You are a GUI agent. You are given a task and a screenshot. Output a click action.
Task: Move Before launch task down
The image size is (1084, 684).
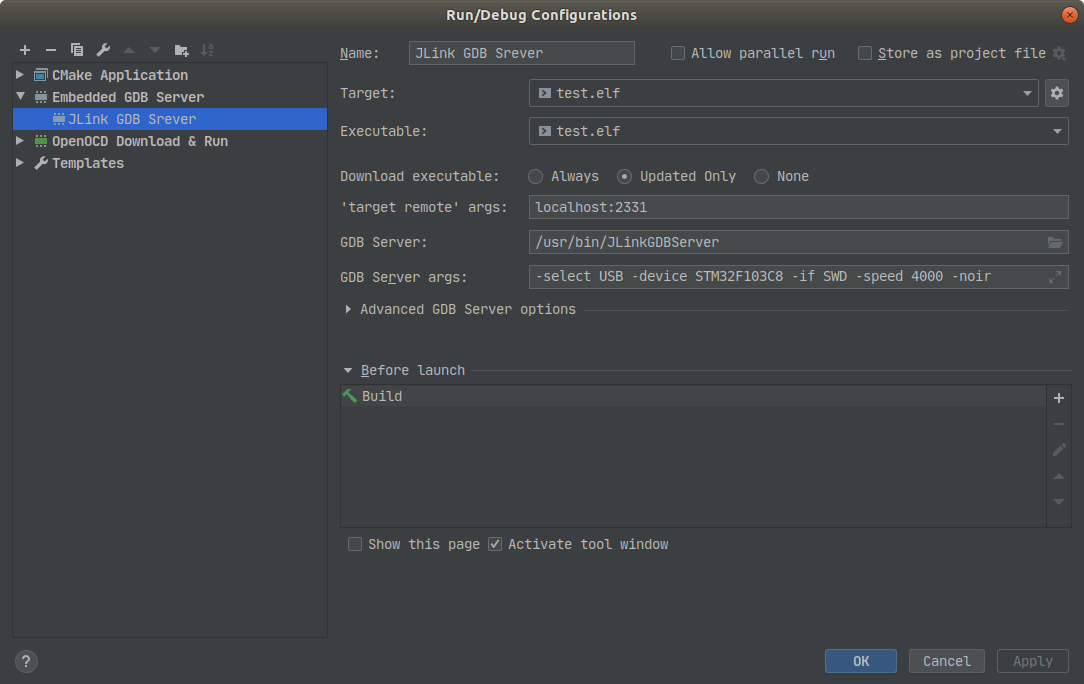pos(1058,501)
